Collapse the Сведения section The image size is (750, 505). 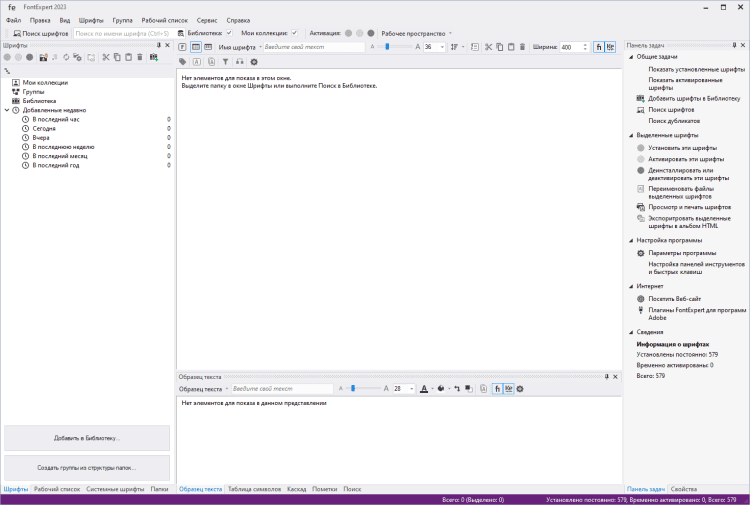[x=631, y=332]
